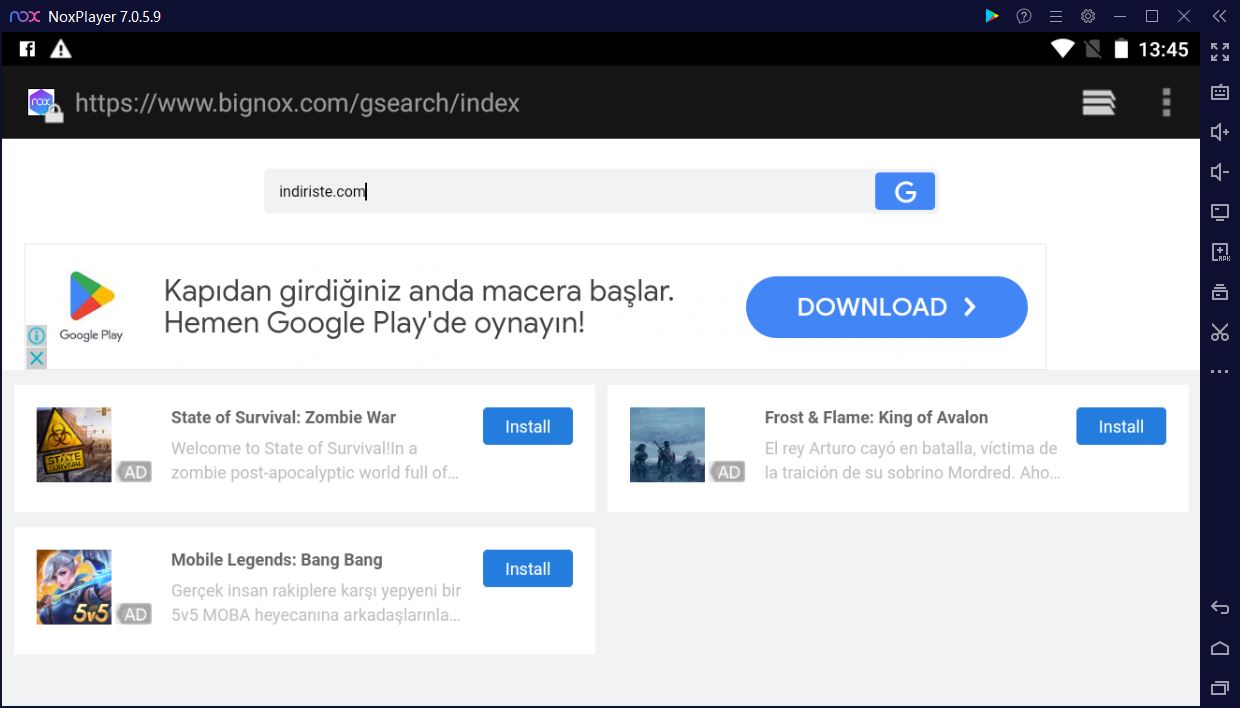1240x708 pixels.
Task: Click the Frost & Flame description text
Action: pyautogui.click(x=913, y=460)
